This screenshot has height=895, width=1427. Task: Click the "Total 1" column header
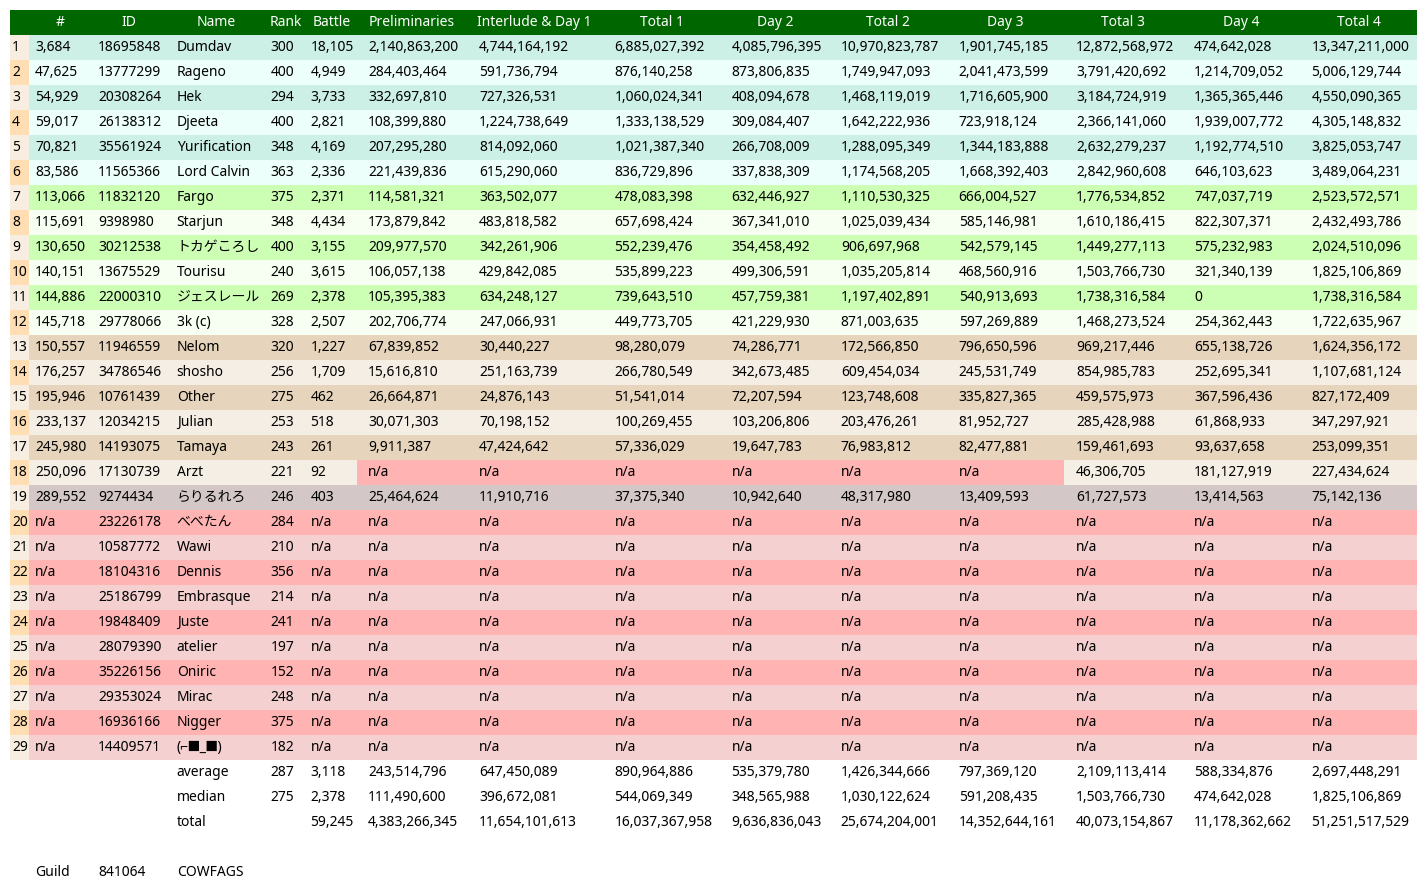click(661, 21)
